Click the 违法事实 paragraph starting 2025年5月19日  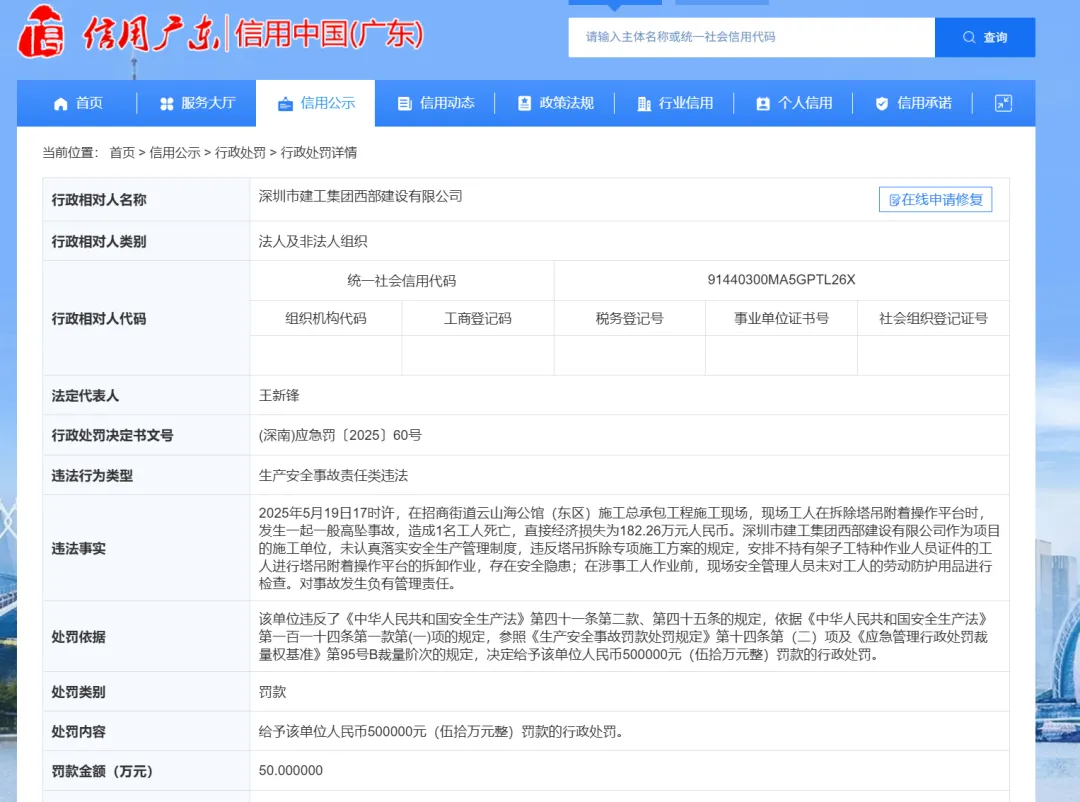[x=629, y=548]
